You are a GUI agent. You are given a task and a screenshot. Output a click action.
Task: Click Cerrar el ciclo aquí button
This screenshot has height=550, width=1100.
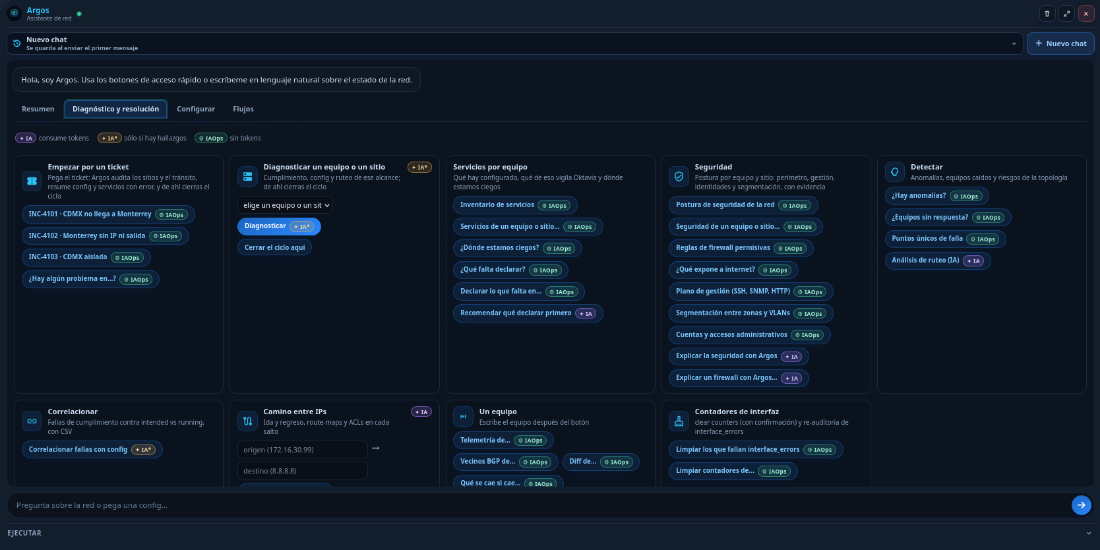coord(274,247)
